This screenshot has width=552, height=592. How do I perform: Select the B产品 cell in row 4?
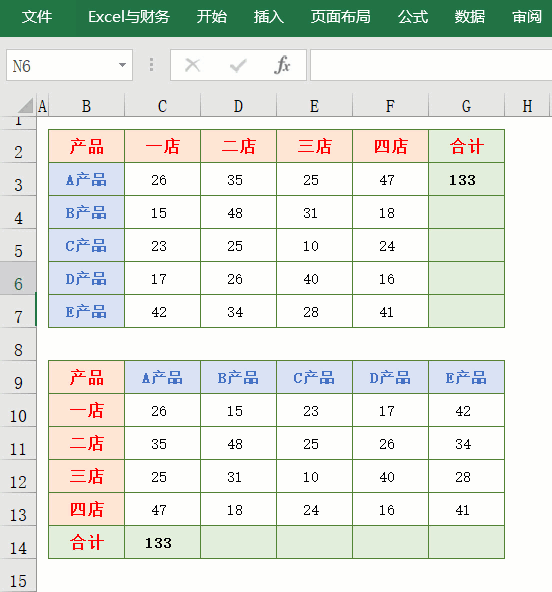[x=86, y=213]
